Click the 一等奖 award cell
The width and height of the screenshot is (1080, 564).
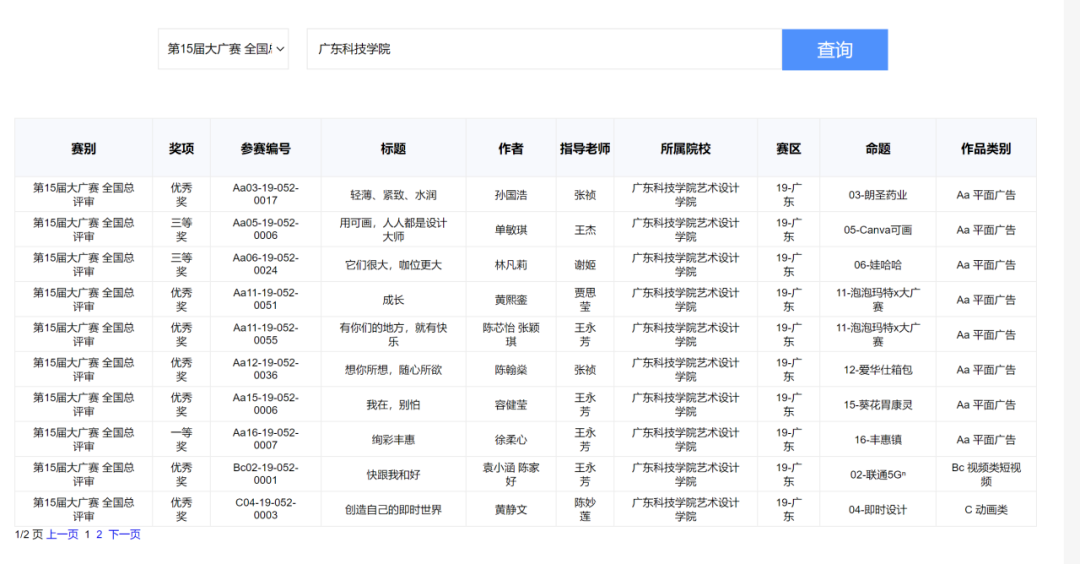pos(181,439)
